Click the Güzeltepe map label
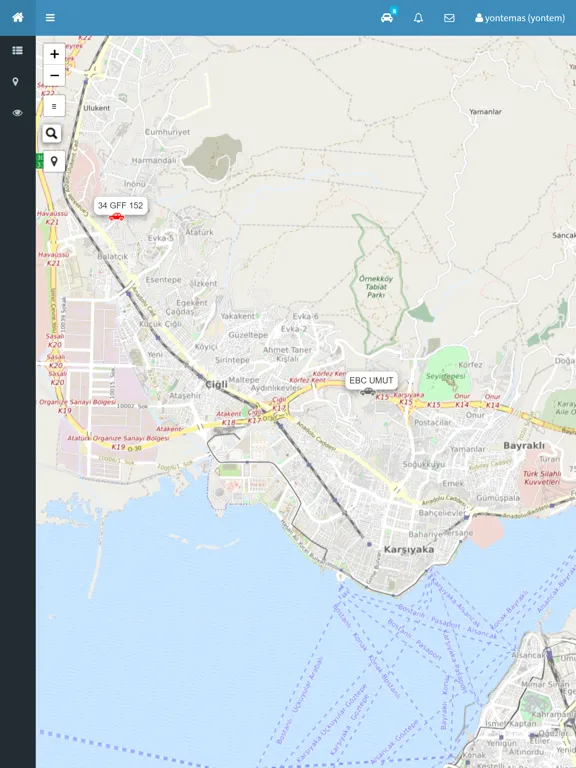This screenshot has height=768, width=576. [248, 335]
